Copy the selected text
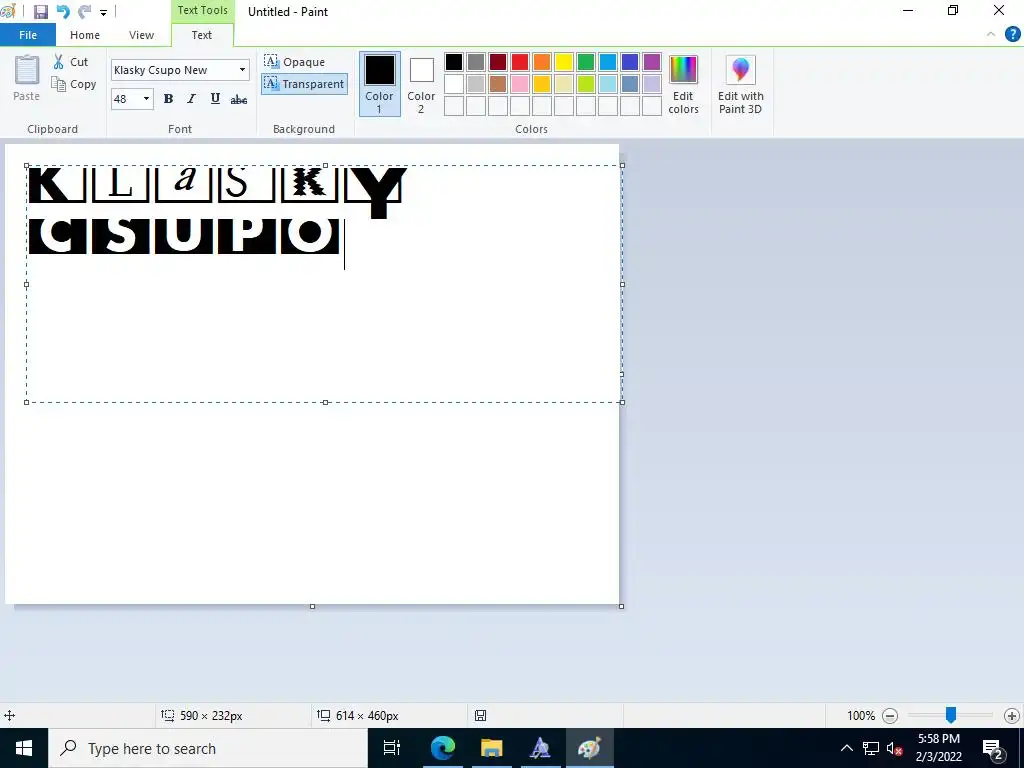This screenshot has height=768, width=1024. click(x=74, y=84)
